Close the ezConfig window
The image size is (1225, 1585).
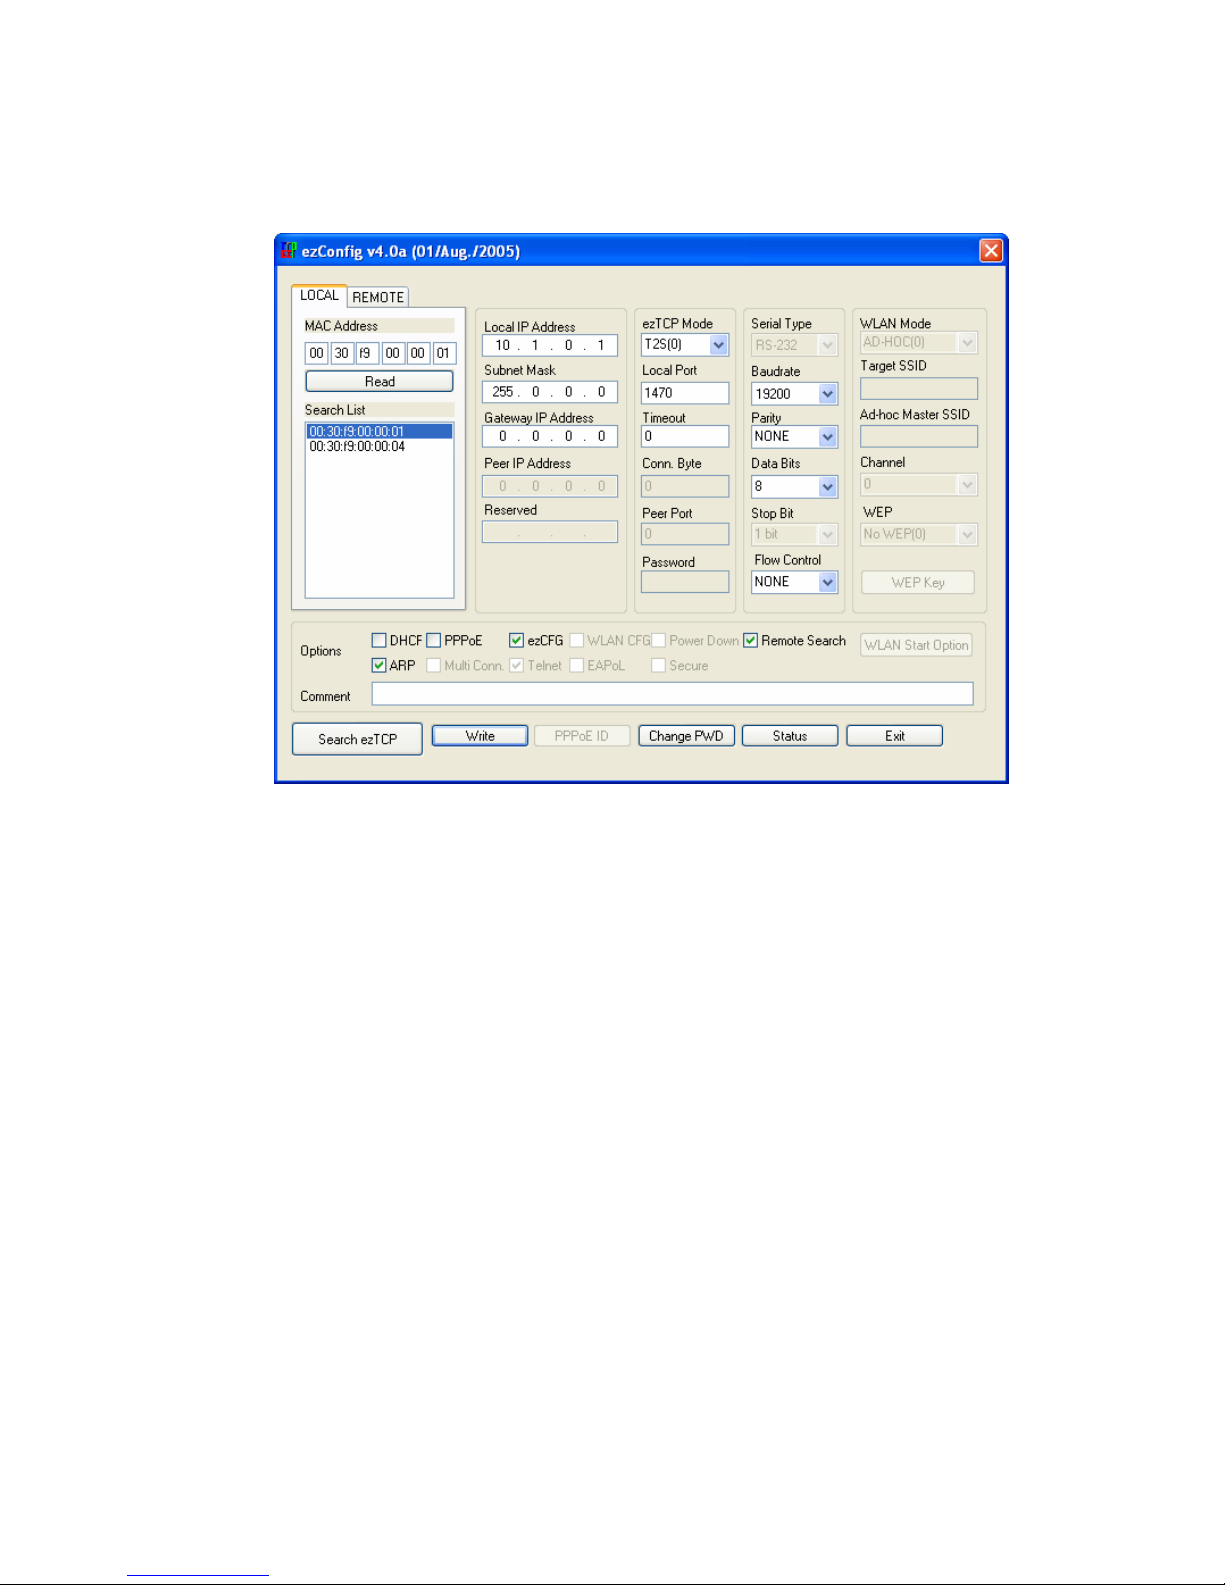coord(990,250)
